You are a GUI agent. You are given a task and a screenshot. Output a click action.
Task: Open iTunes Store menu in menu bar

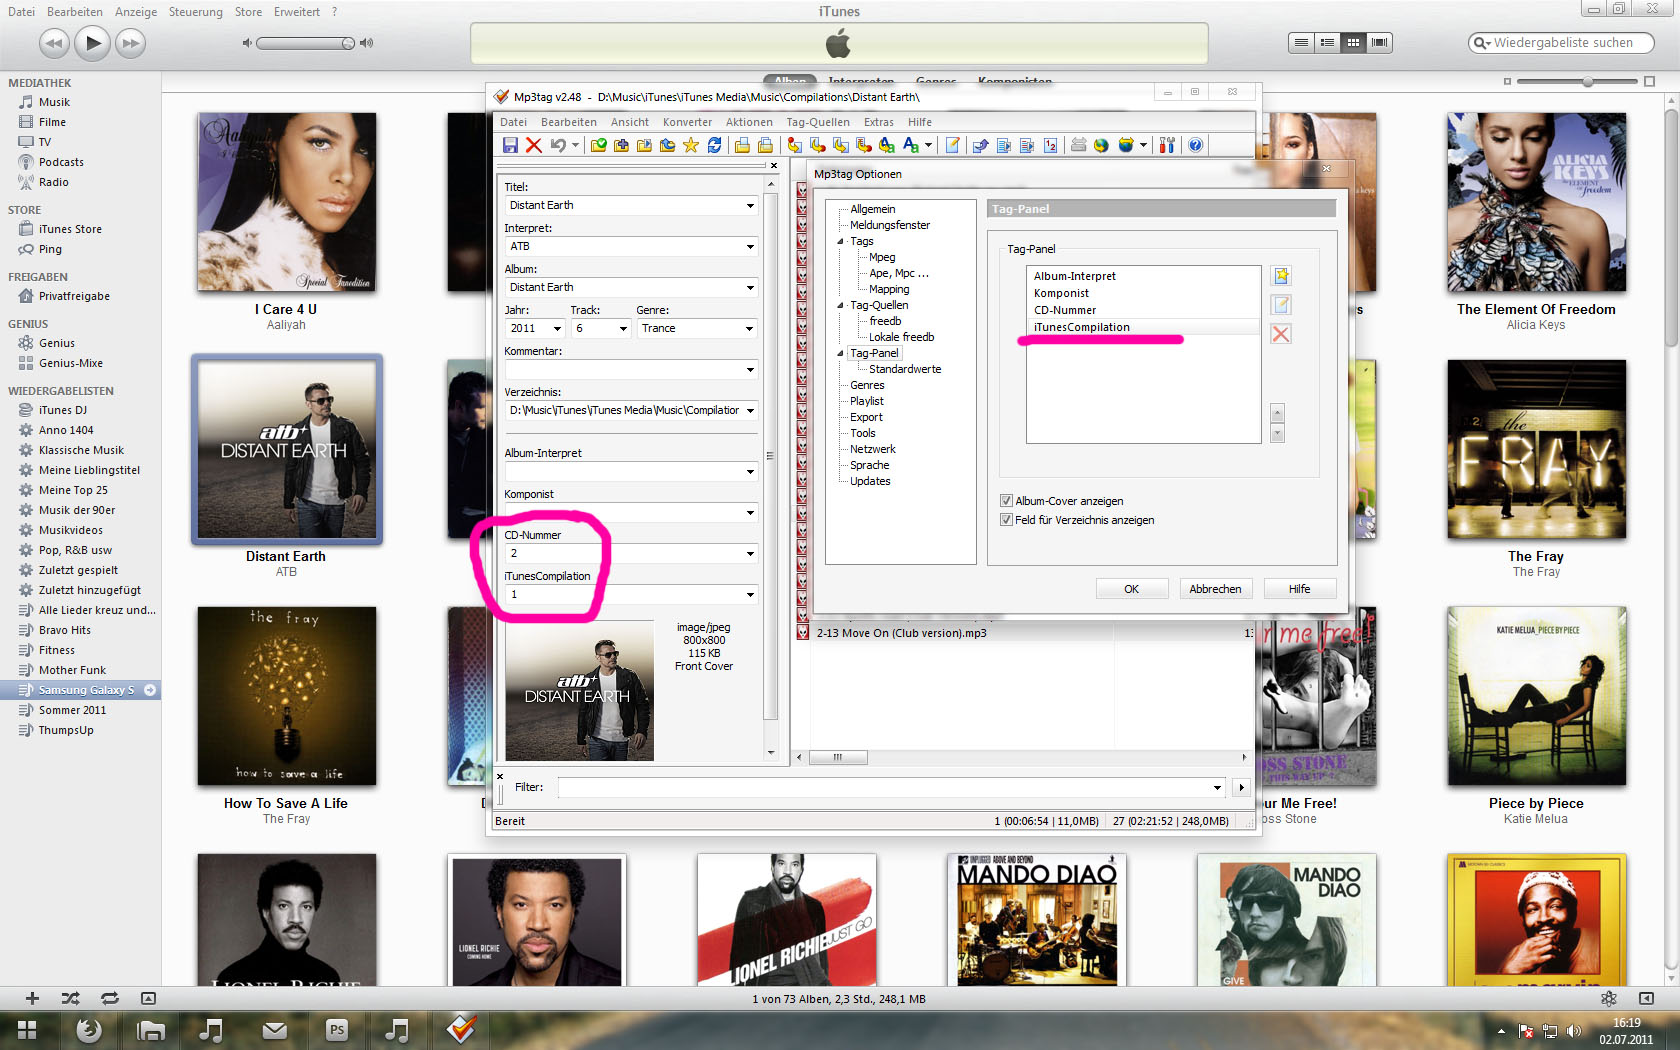(x=248, y=12)
